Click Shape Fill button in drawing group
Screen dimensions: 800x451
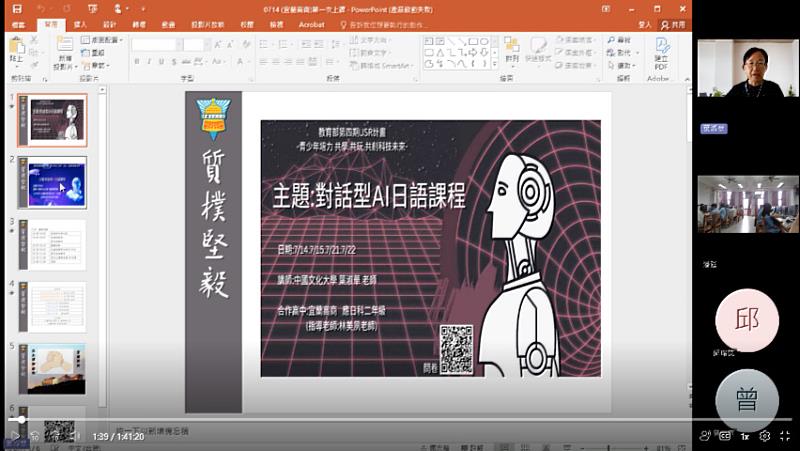click(x=574, y=40)
